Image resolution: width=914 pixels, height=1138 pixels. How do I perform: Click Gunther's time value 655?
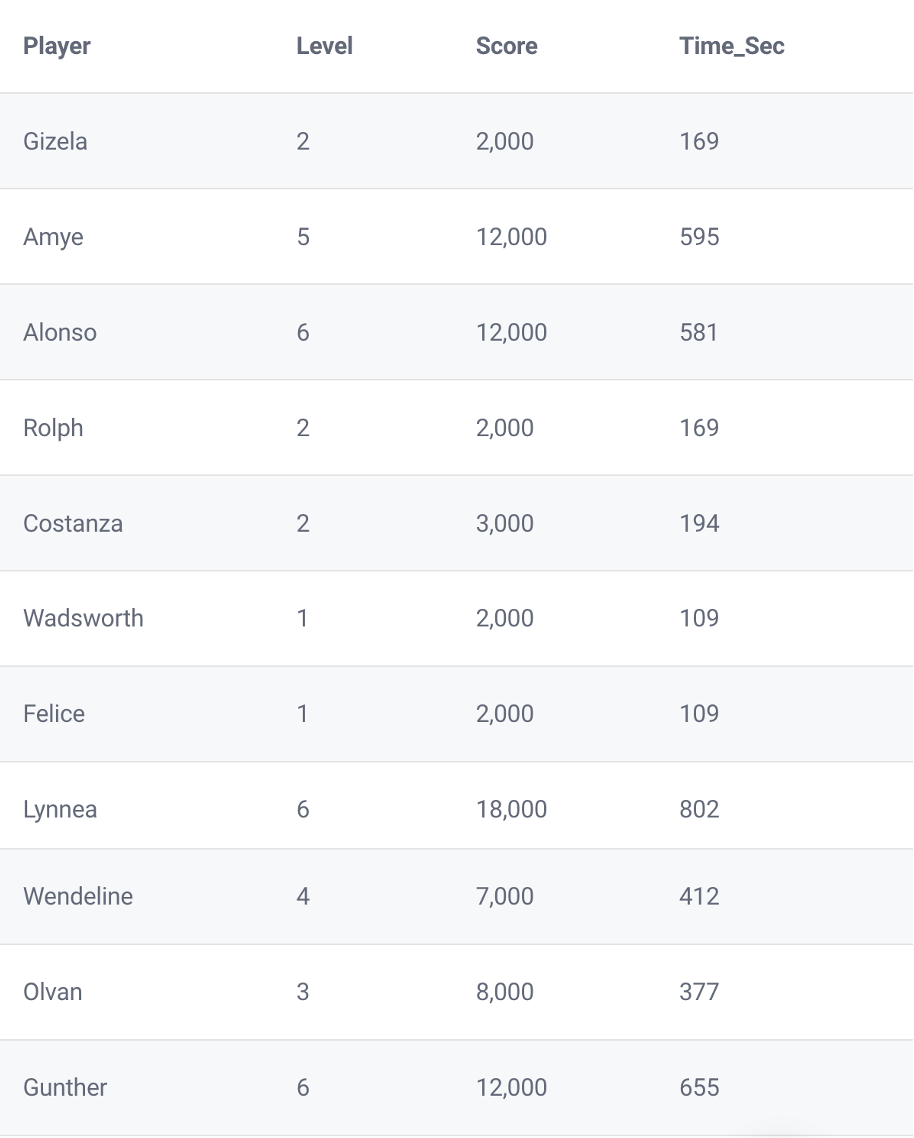[x=699, y=1088]
